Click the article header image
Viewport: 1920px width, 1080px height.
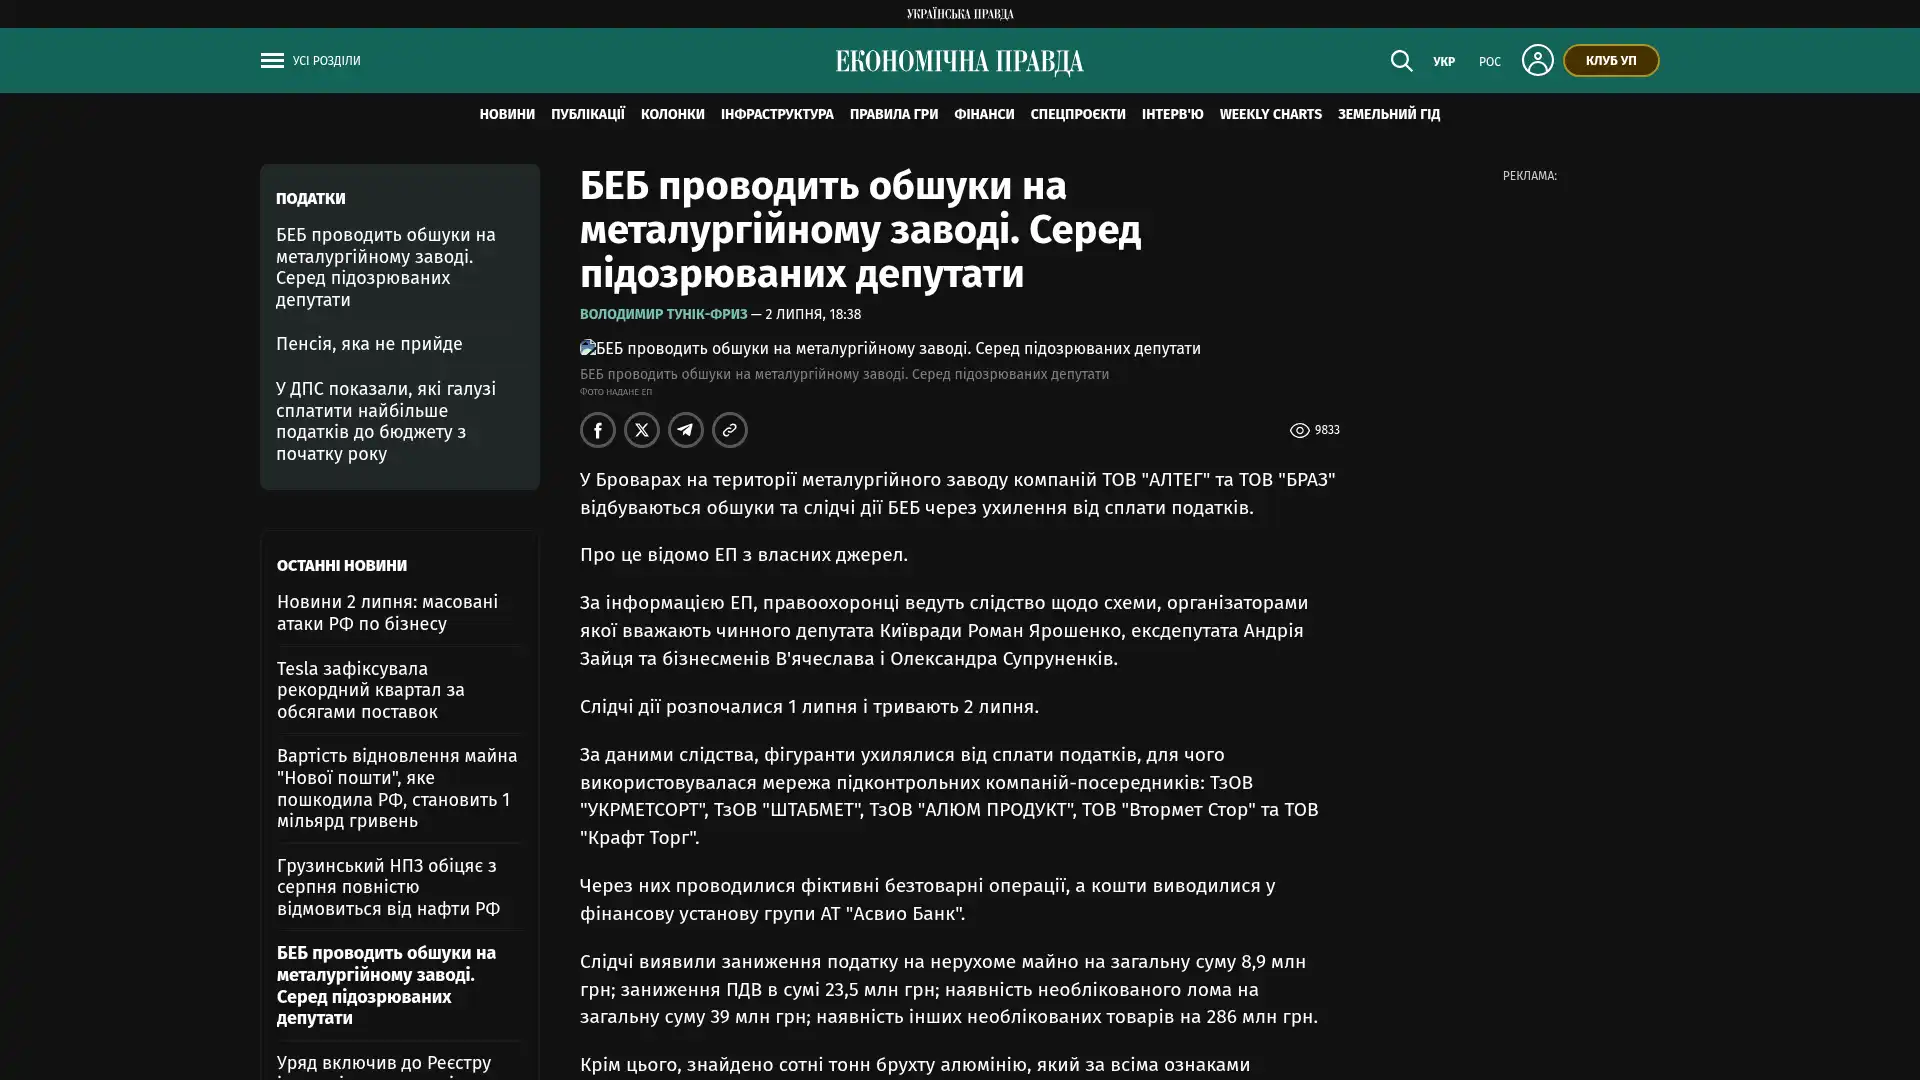pyautogui.click(x=890, y=348)
